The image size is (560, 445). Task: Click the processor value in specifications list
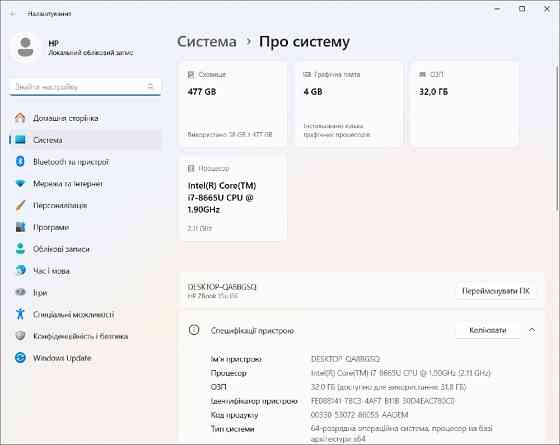coord(401,373)
